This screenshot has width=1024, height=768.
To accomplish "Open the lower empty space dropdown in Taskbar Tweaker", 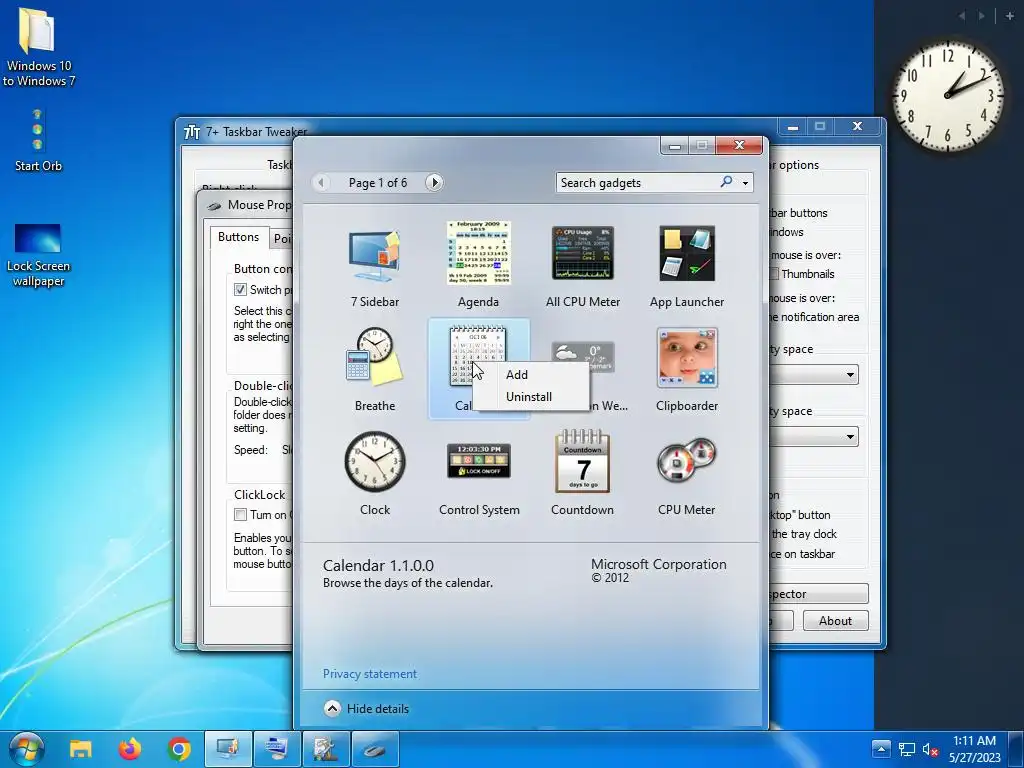I will [814, 437].
